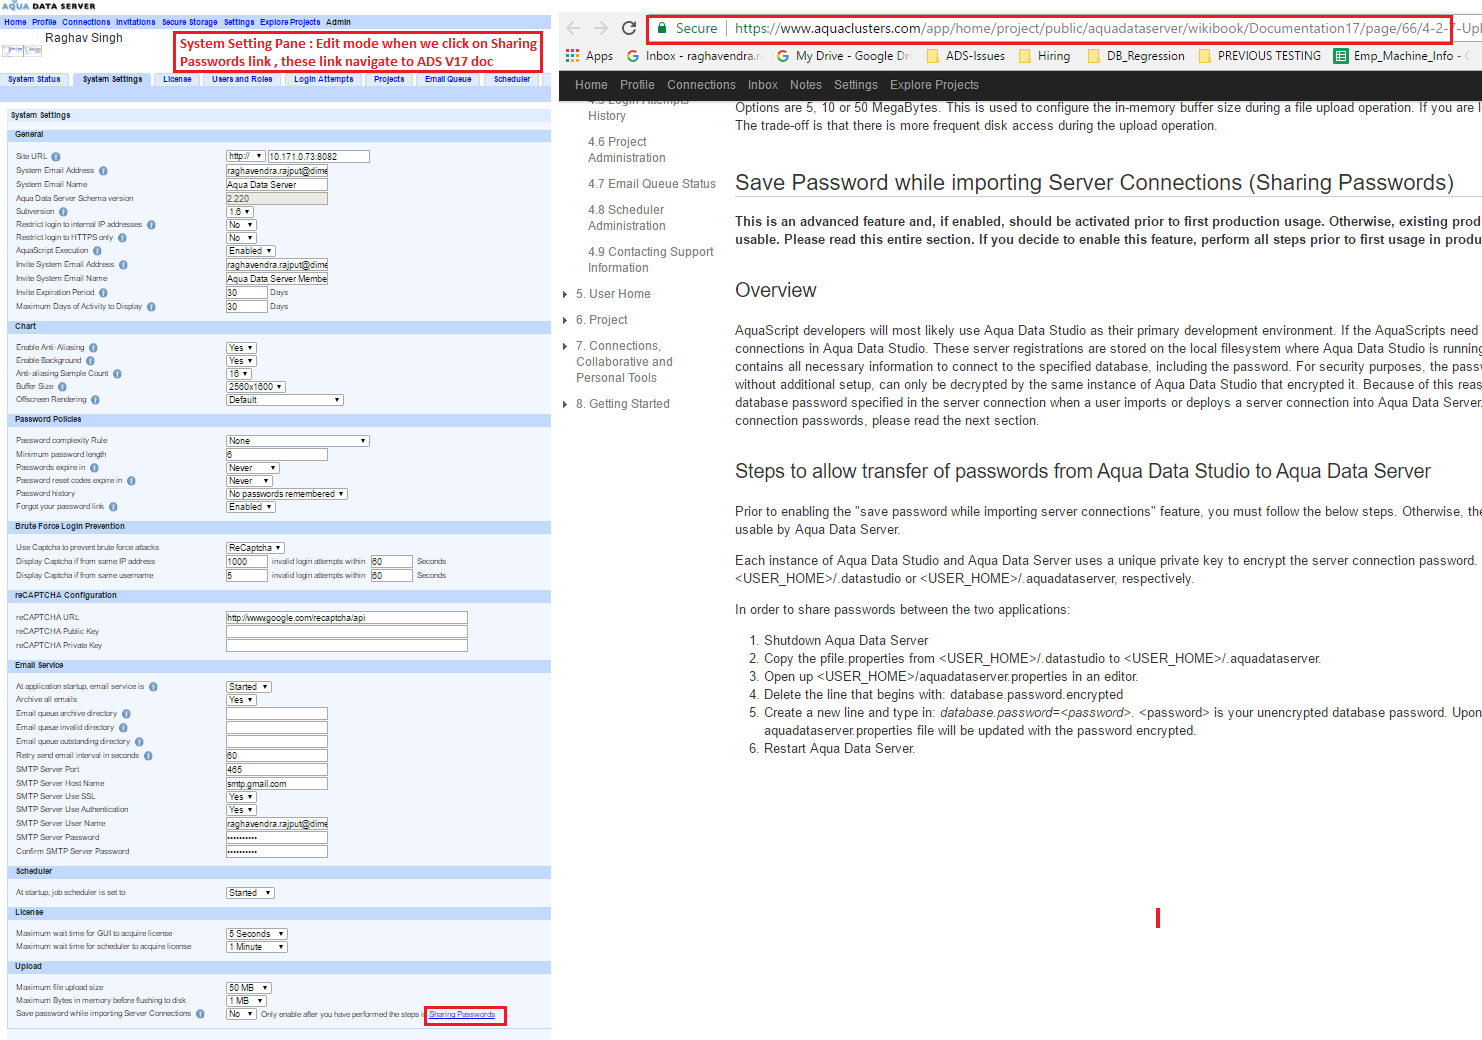Open the Password history dropdown
Image resolution: width=1482 pixels, height=1040 pixels.
point(287,494)
